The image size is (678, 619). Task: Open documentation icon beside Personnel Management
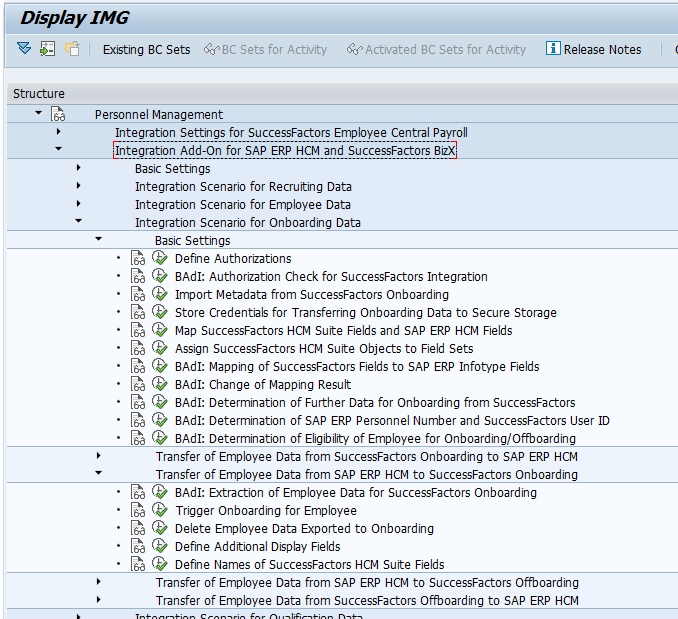click(x=58, y=114)
